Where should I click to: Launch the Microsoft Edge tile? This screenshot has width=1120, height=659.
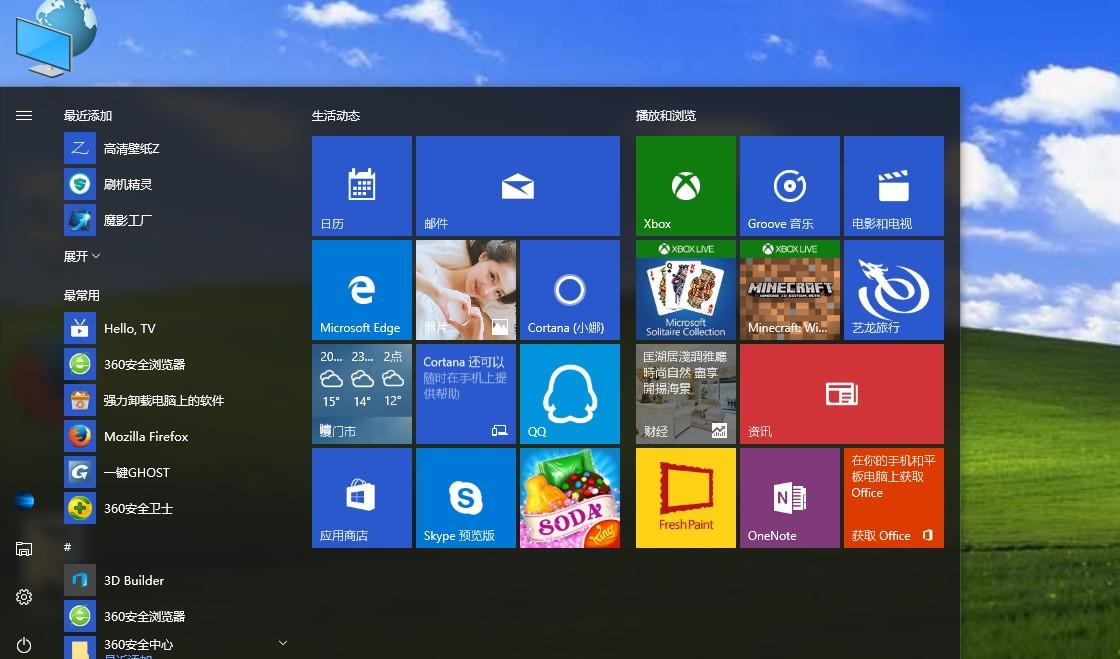(362, 290)
